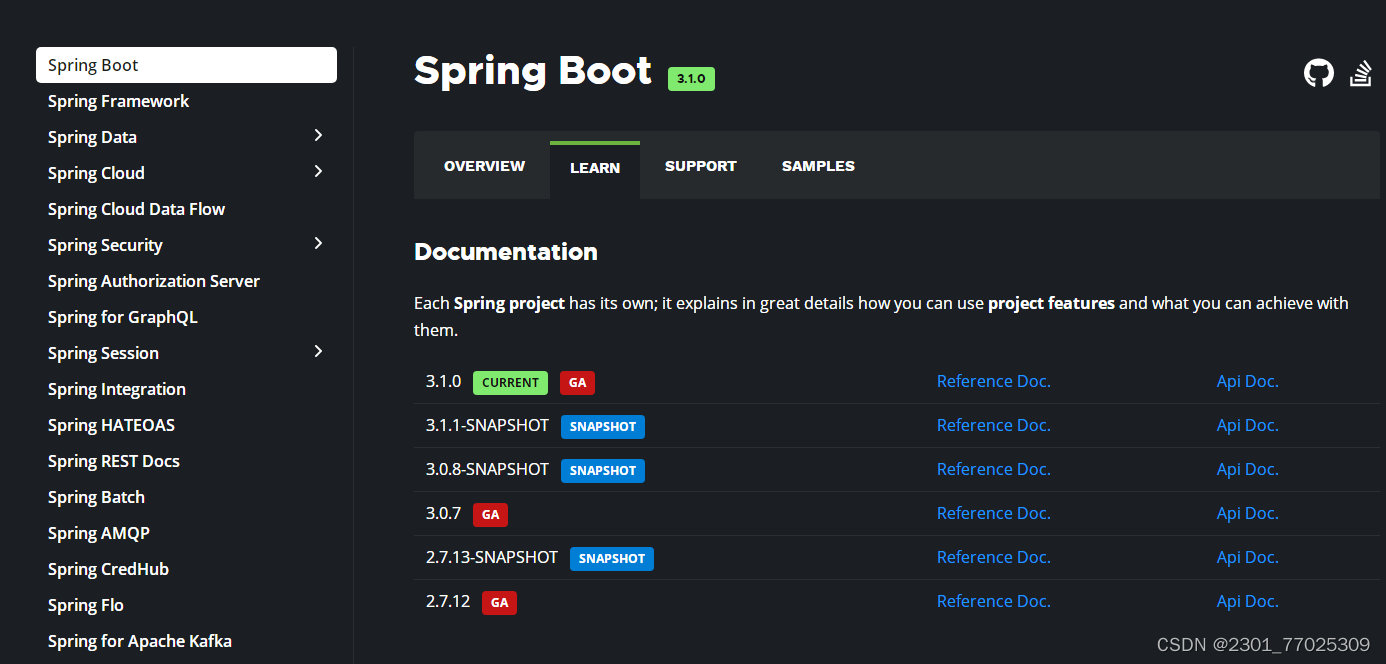Viewport: 1386px width, 664px height.
Task: Open Reference Doc. for 2.7.13-SNAPSHOT
Action: (x=993, y=557)
